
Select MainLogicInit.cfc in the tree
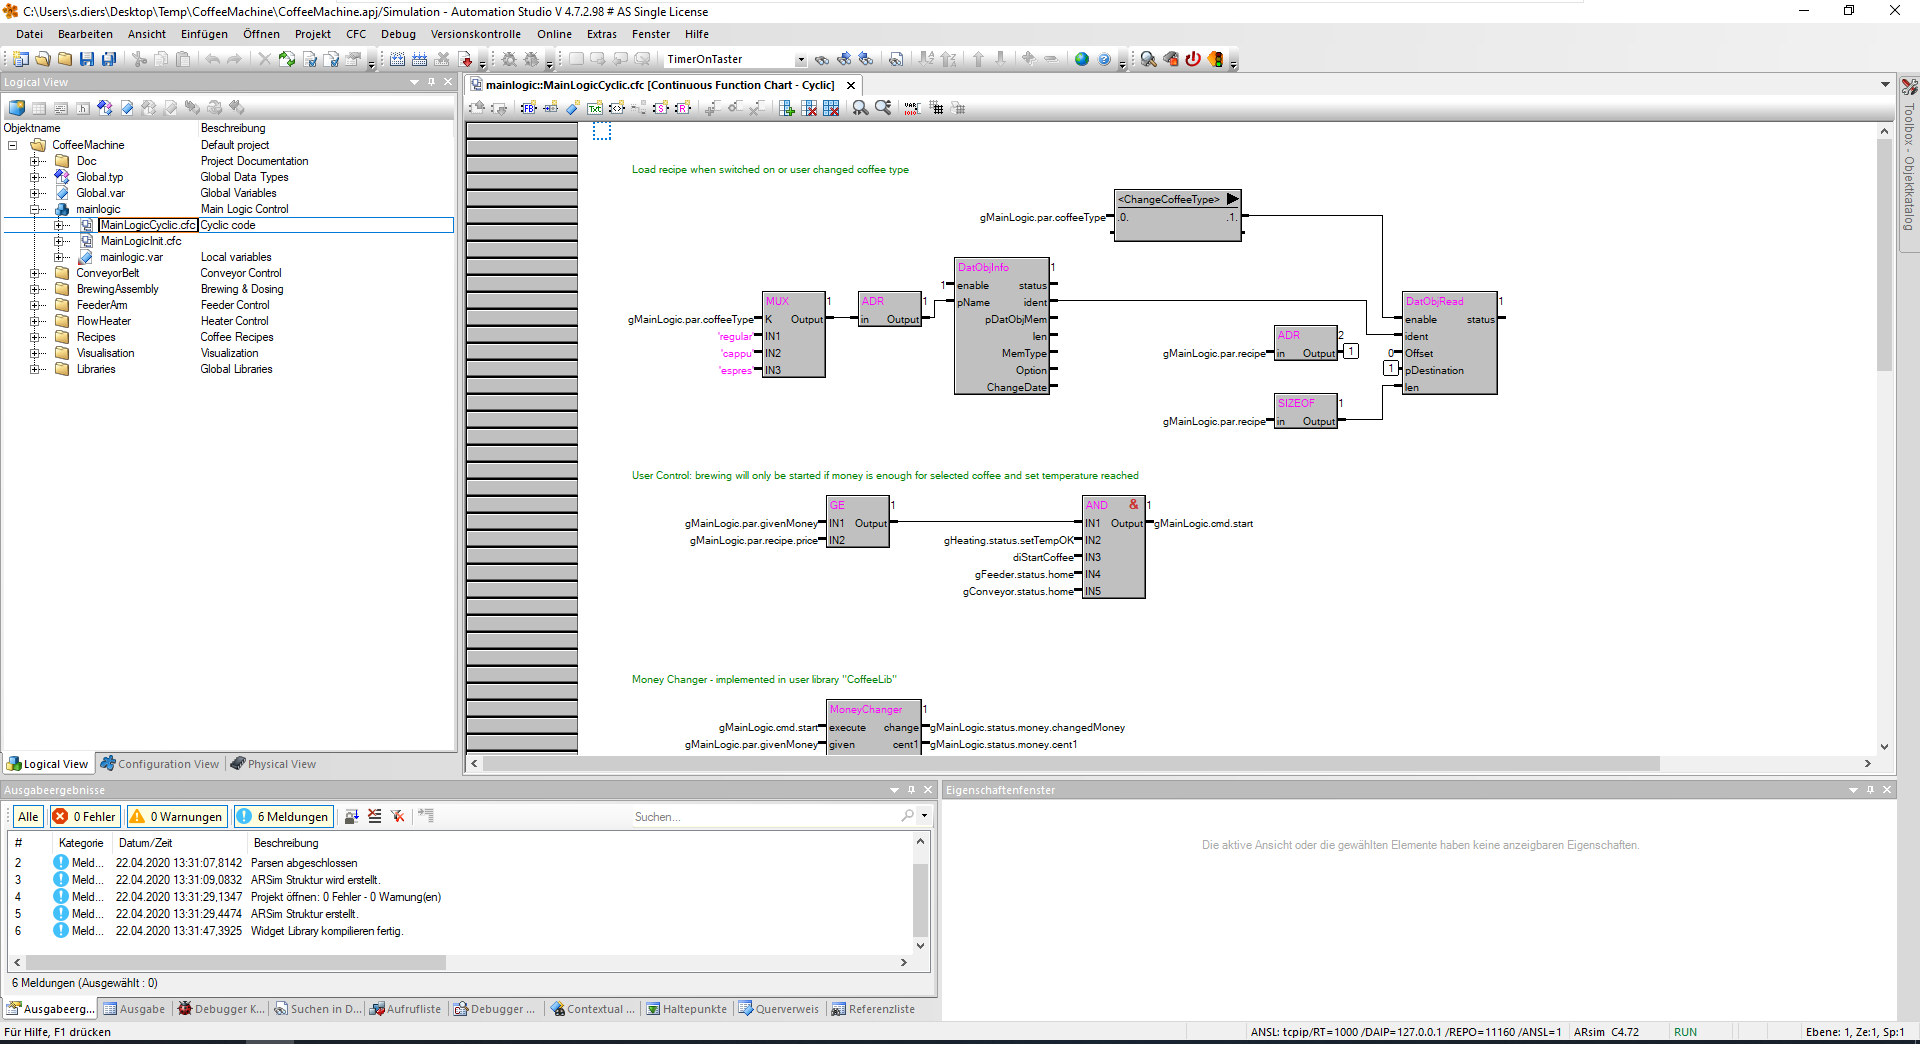tap(141, 241)
